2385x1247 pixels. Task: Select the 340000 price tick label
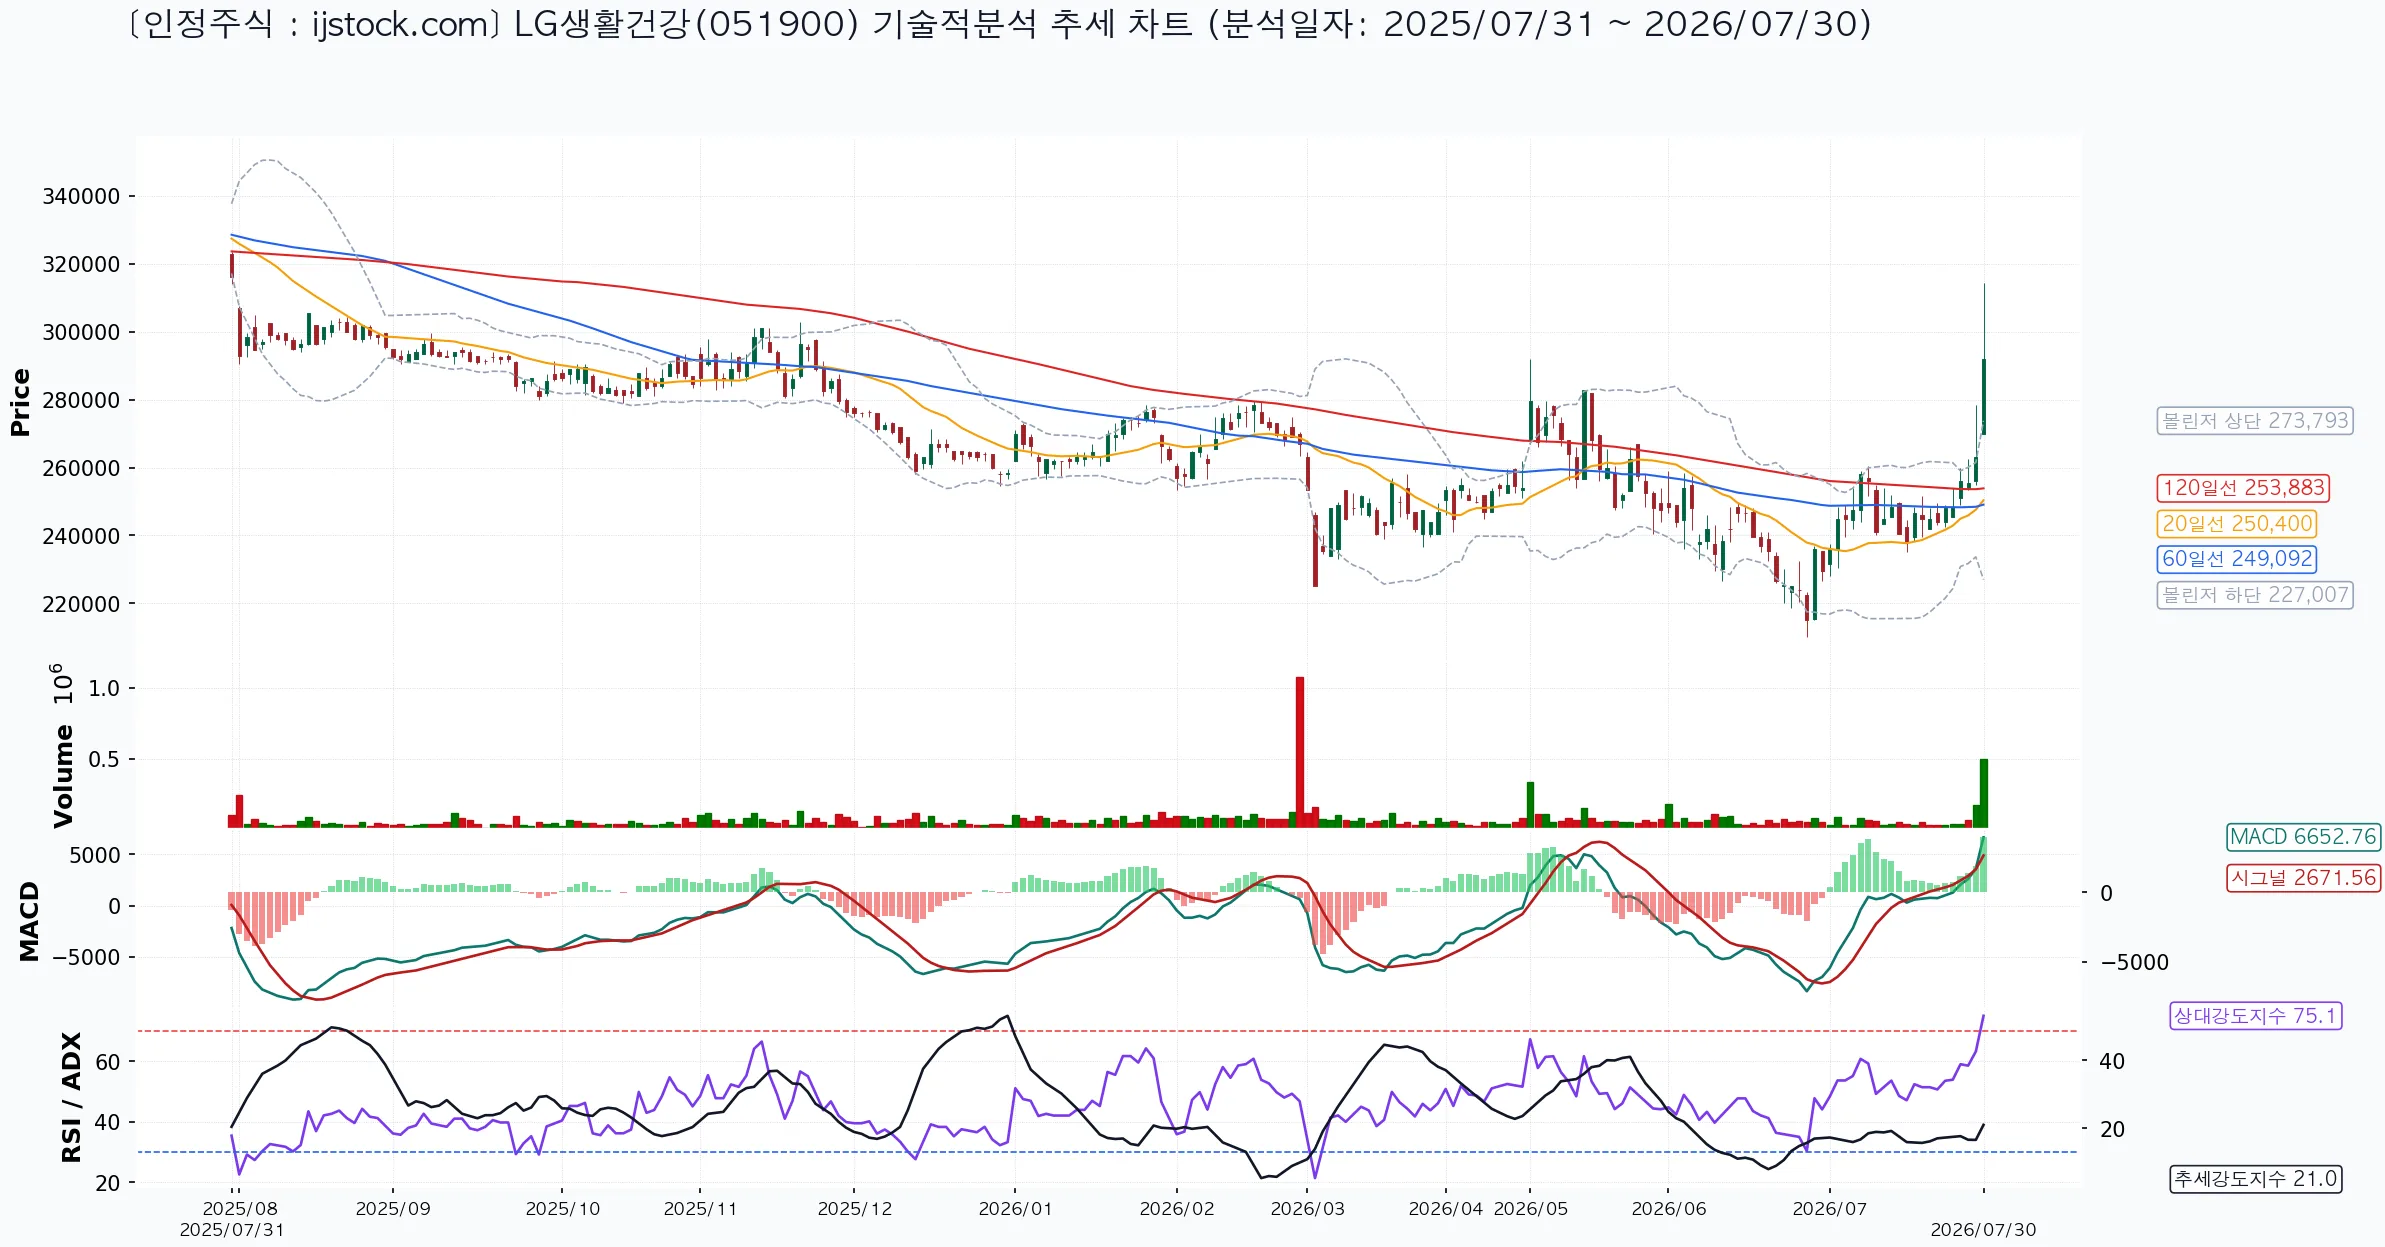tap(81, 197)
